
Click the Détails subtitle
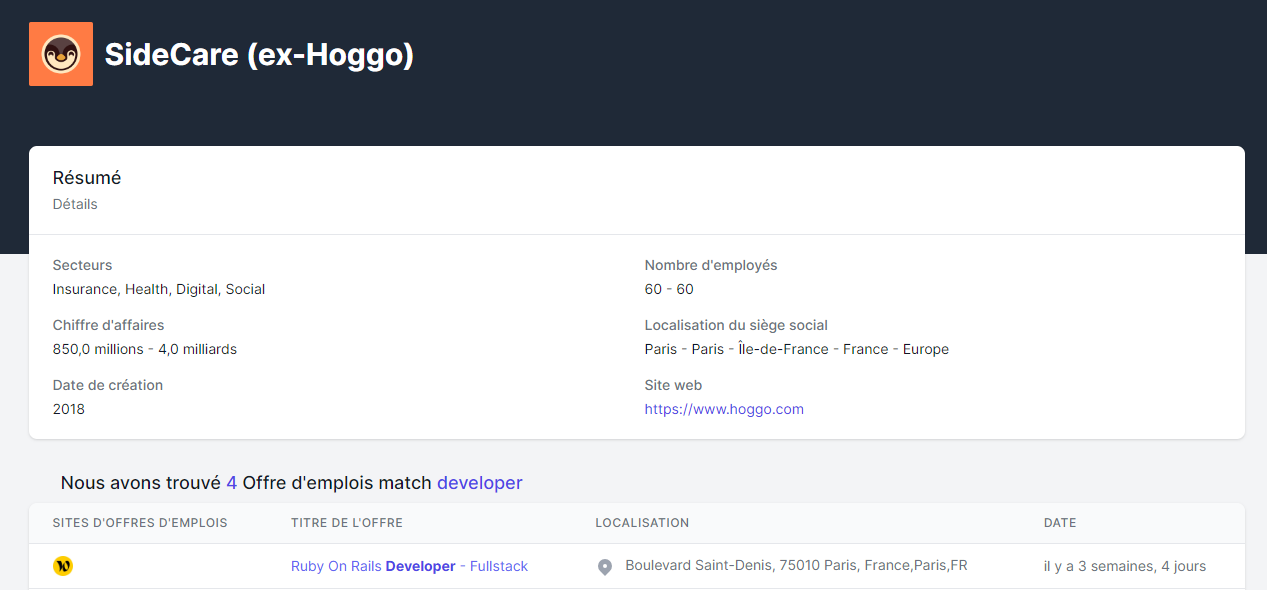click(75, 204)
